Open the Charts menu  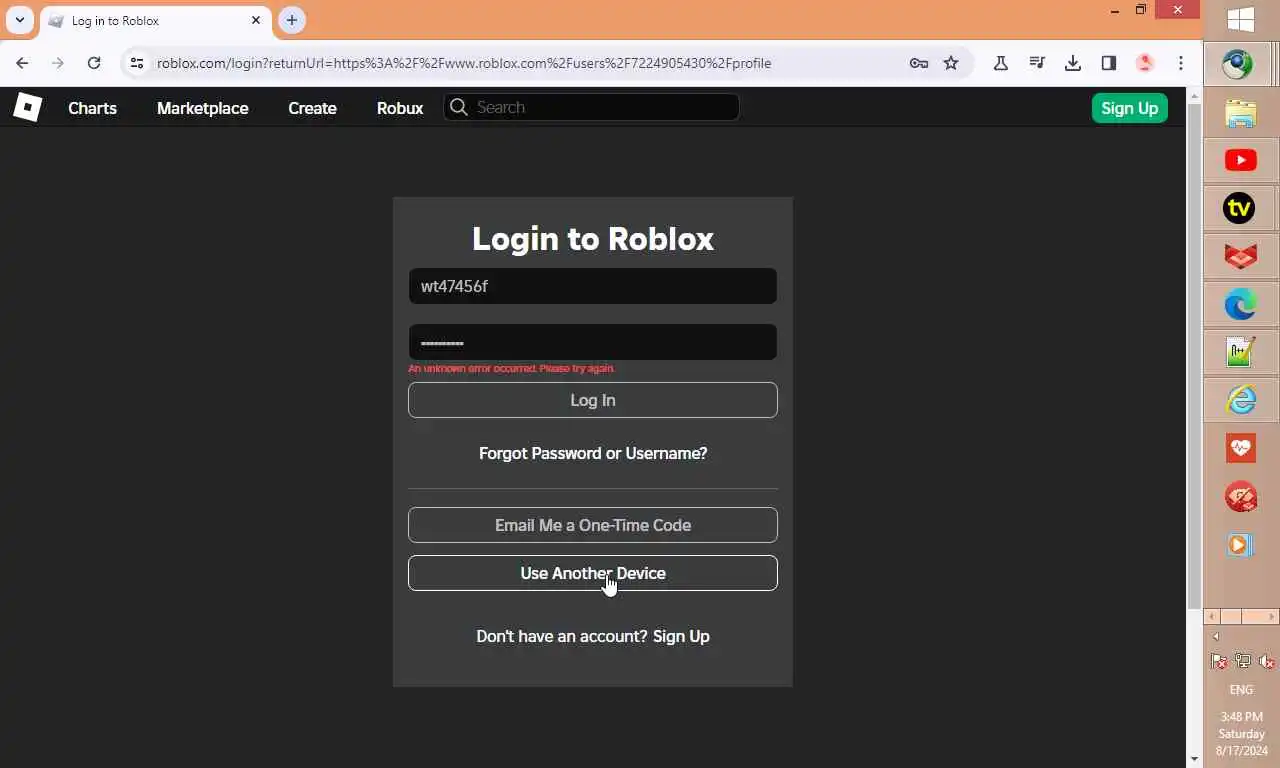92,108
